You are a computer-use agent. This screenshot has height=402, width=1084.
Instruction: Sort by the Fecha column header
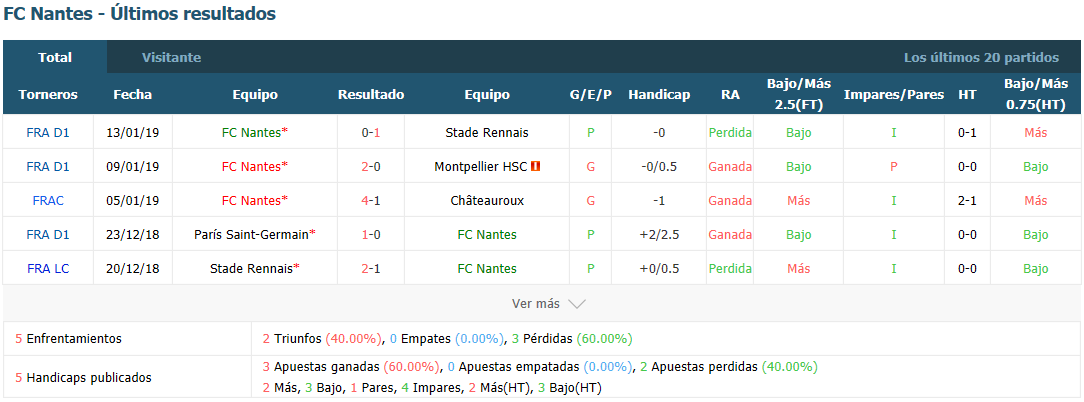tap(133, 95)
